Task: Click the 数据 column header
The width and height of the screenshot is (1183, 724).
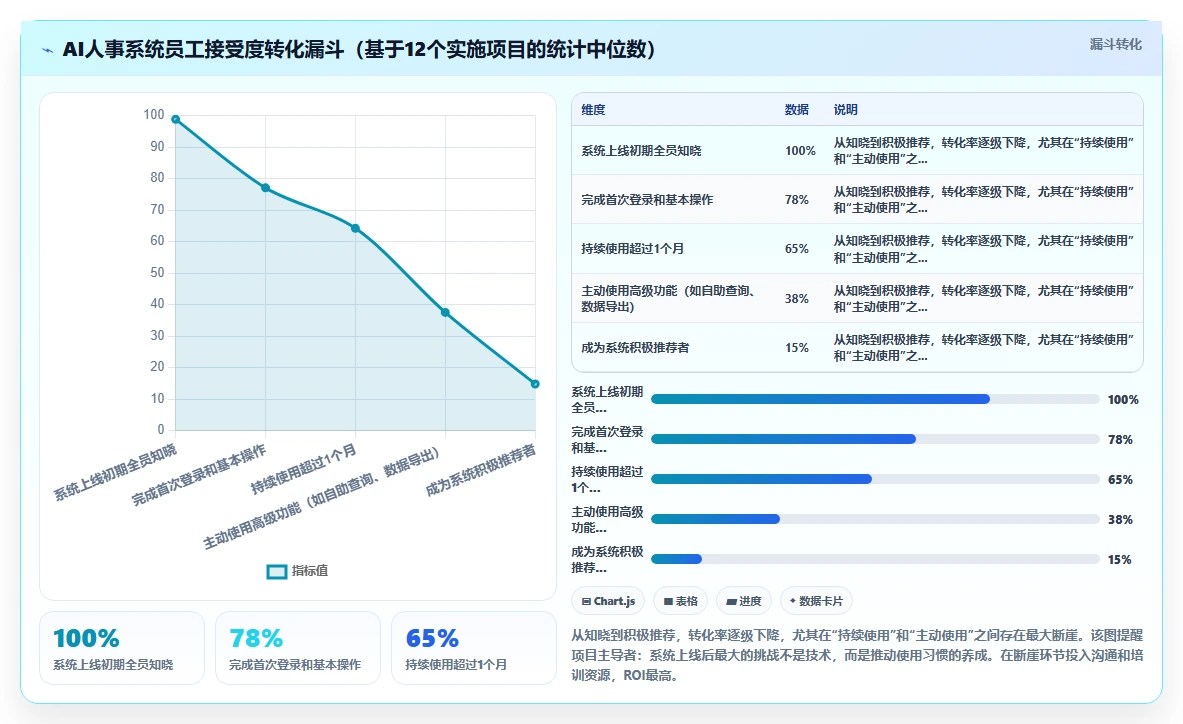Action: [x=797, y=110]
